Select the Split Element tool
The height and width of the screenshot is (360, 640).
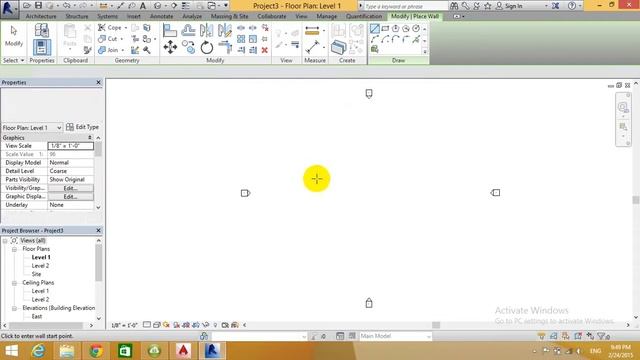241,28
